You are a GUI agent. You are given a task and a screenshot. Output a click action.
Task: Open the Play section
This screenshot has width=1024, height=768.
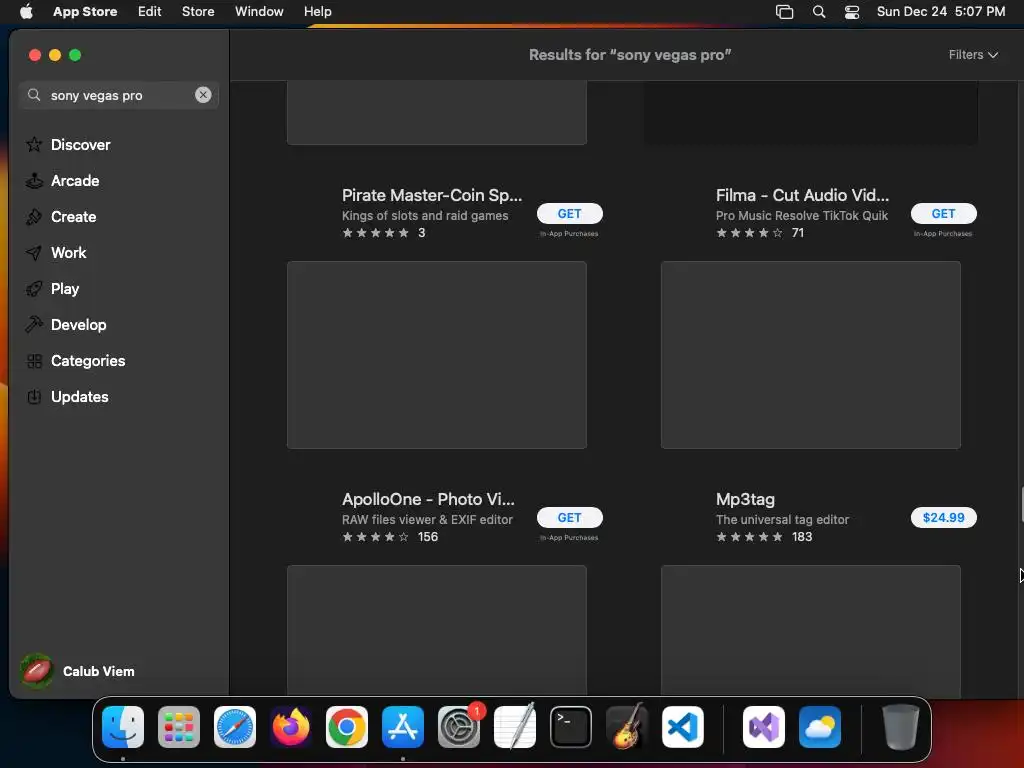tap(64, 288)
